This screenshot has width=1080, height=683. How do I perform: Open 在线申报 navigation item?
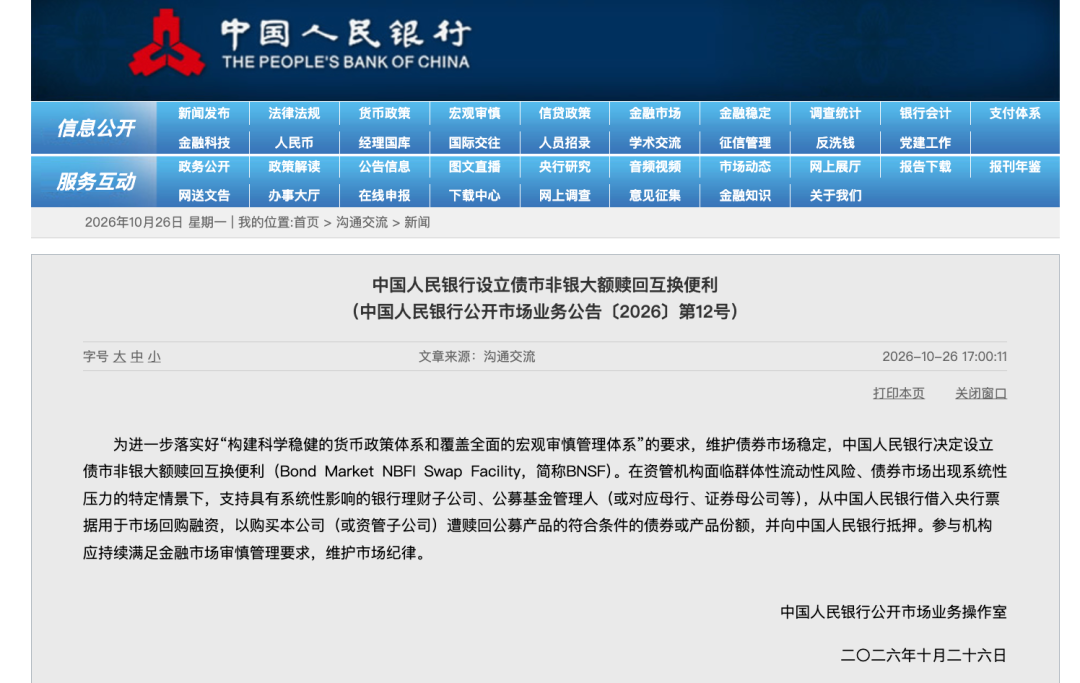pyautogui.click(x=384, y=196)
